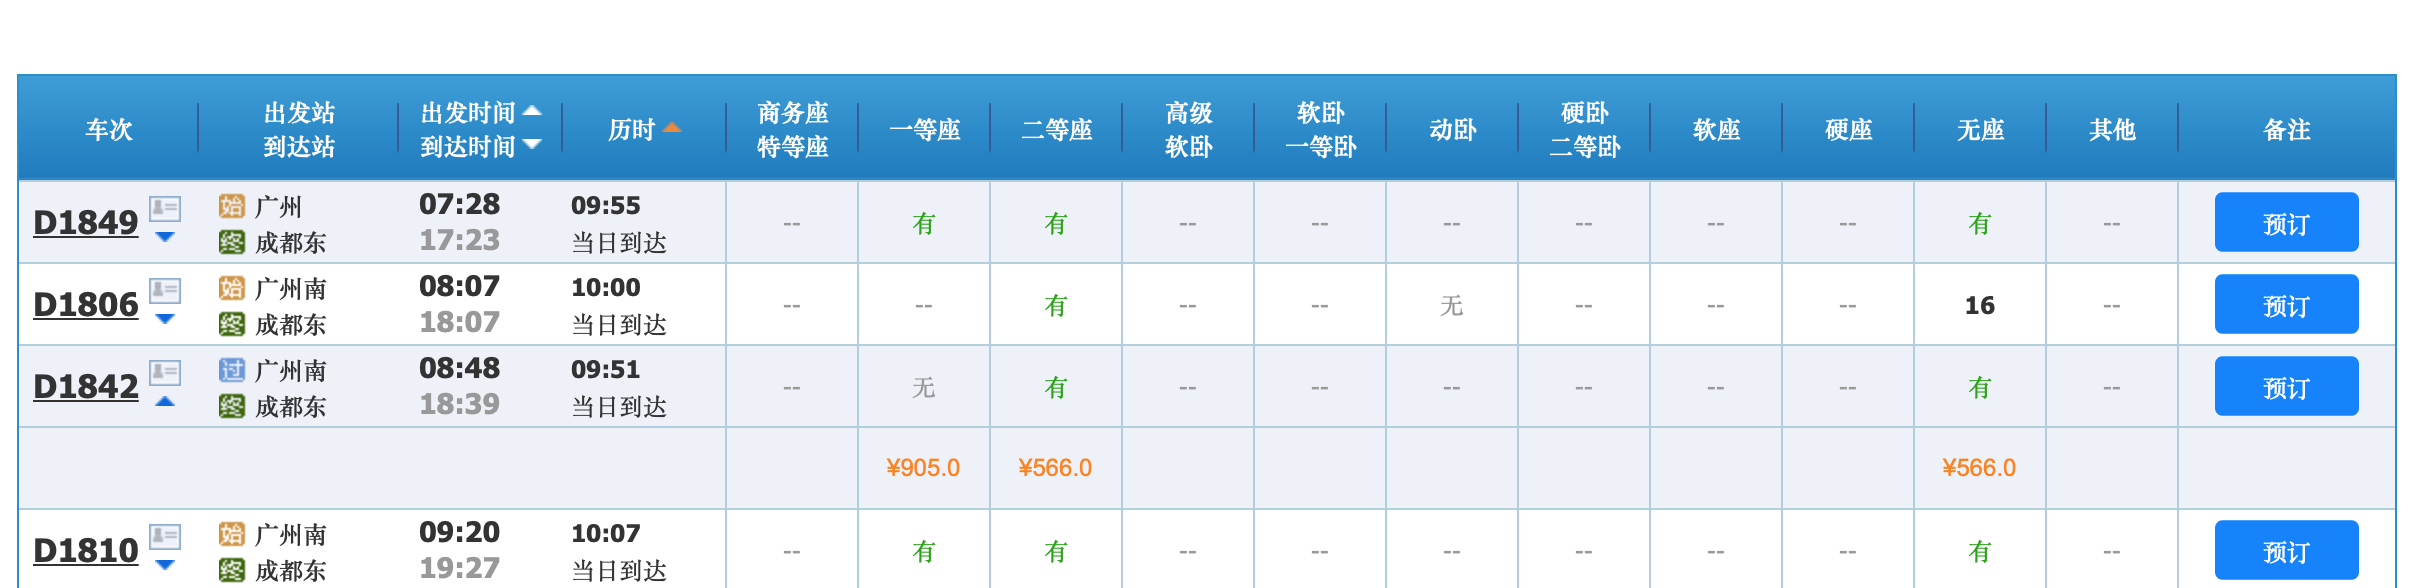Click the 18:39 arrival time for D1842
2414x588 pixels.
tap(459, 404)
